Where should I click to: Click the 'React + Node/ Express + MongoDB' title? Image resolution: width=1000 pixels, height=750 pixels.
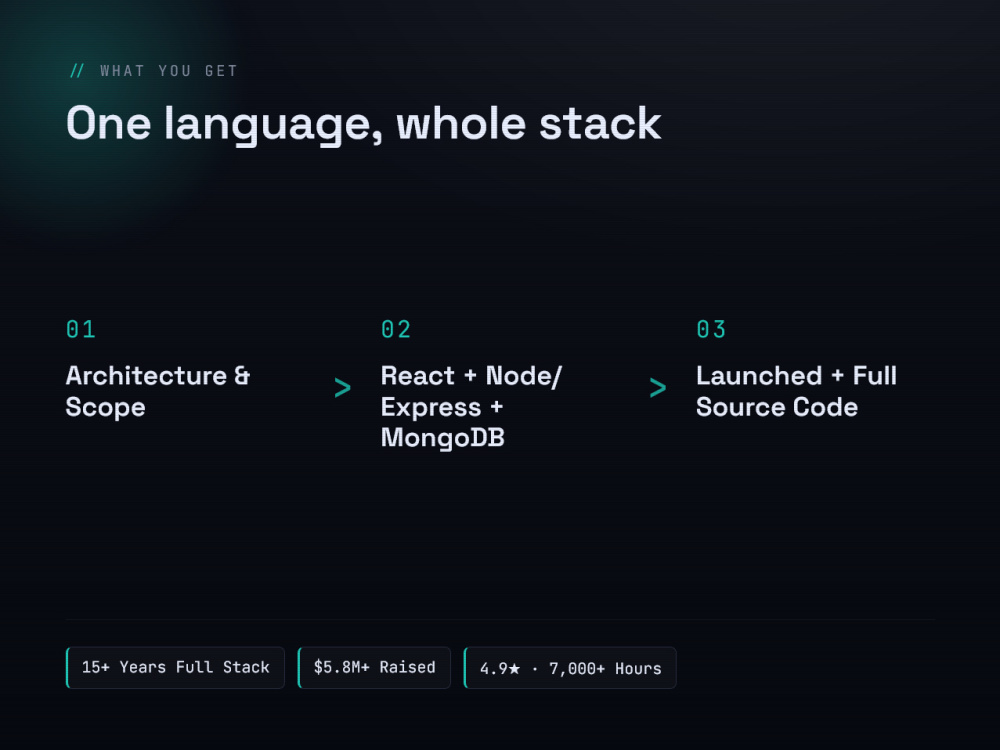[x=471, y=407]
